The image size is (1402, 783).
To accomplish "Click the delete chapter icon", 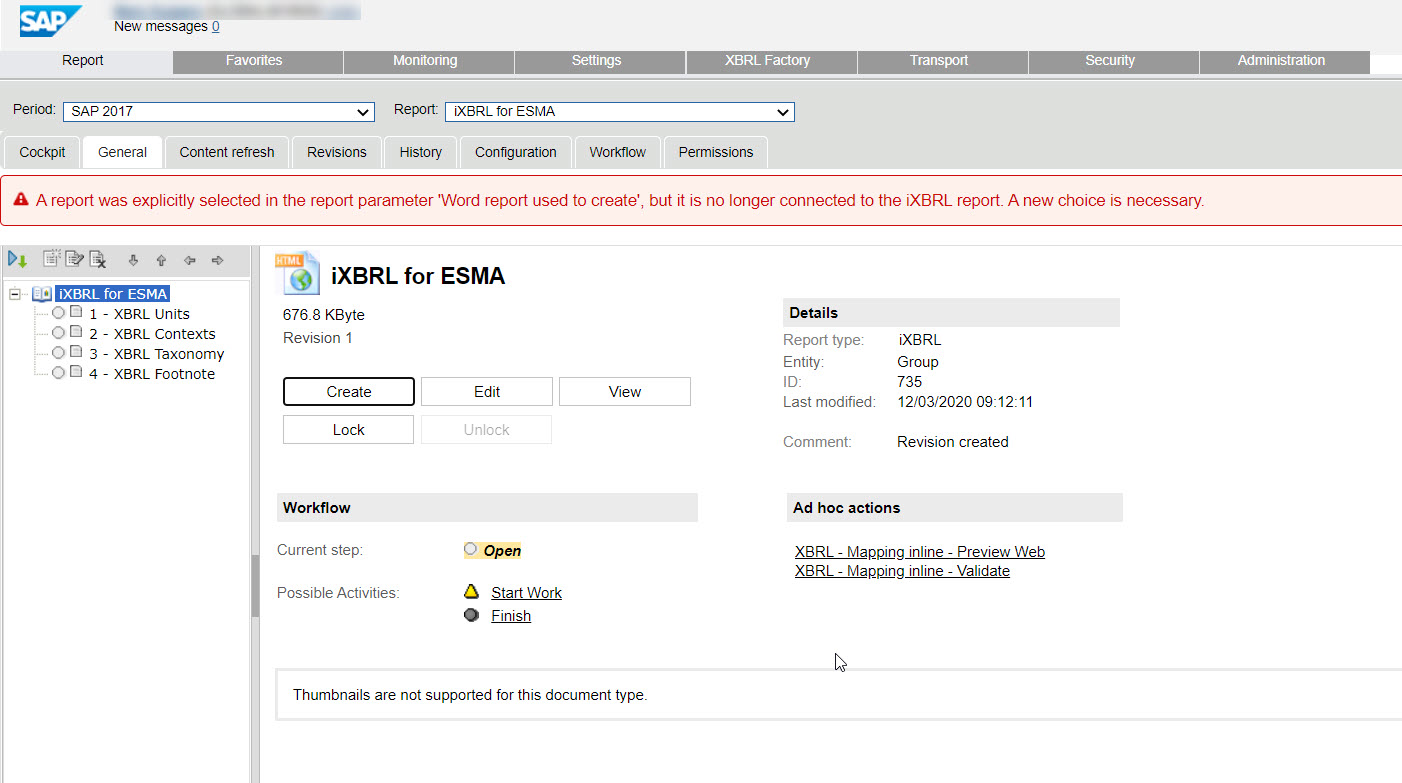I will click(98, 260).
